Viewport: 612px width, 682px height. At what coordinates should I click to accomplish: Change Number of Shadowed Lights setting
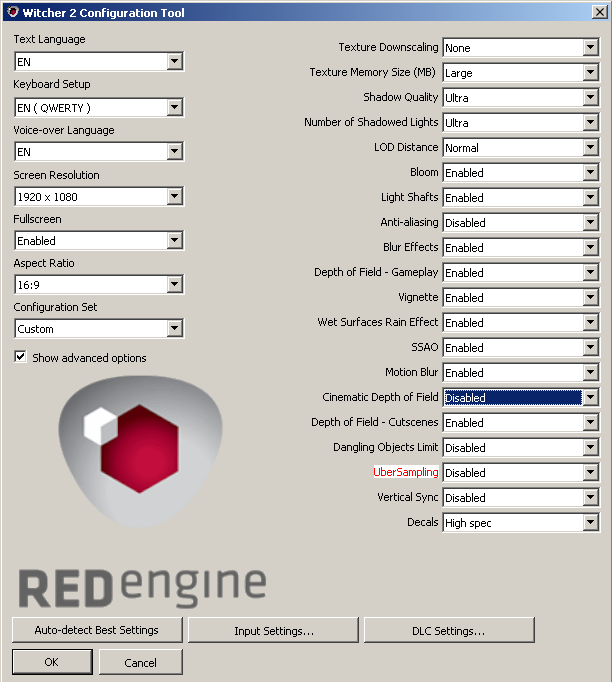521,123
